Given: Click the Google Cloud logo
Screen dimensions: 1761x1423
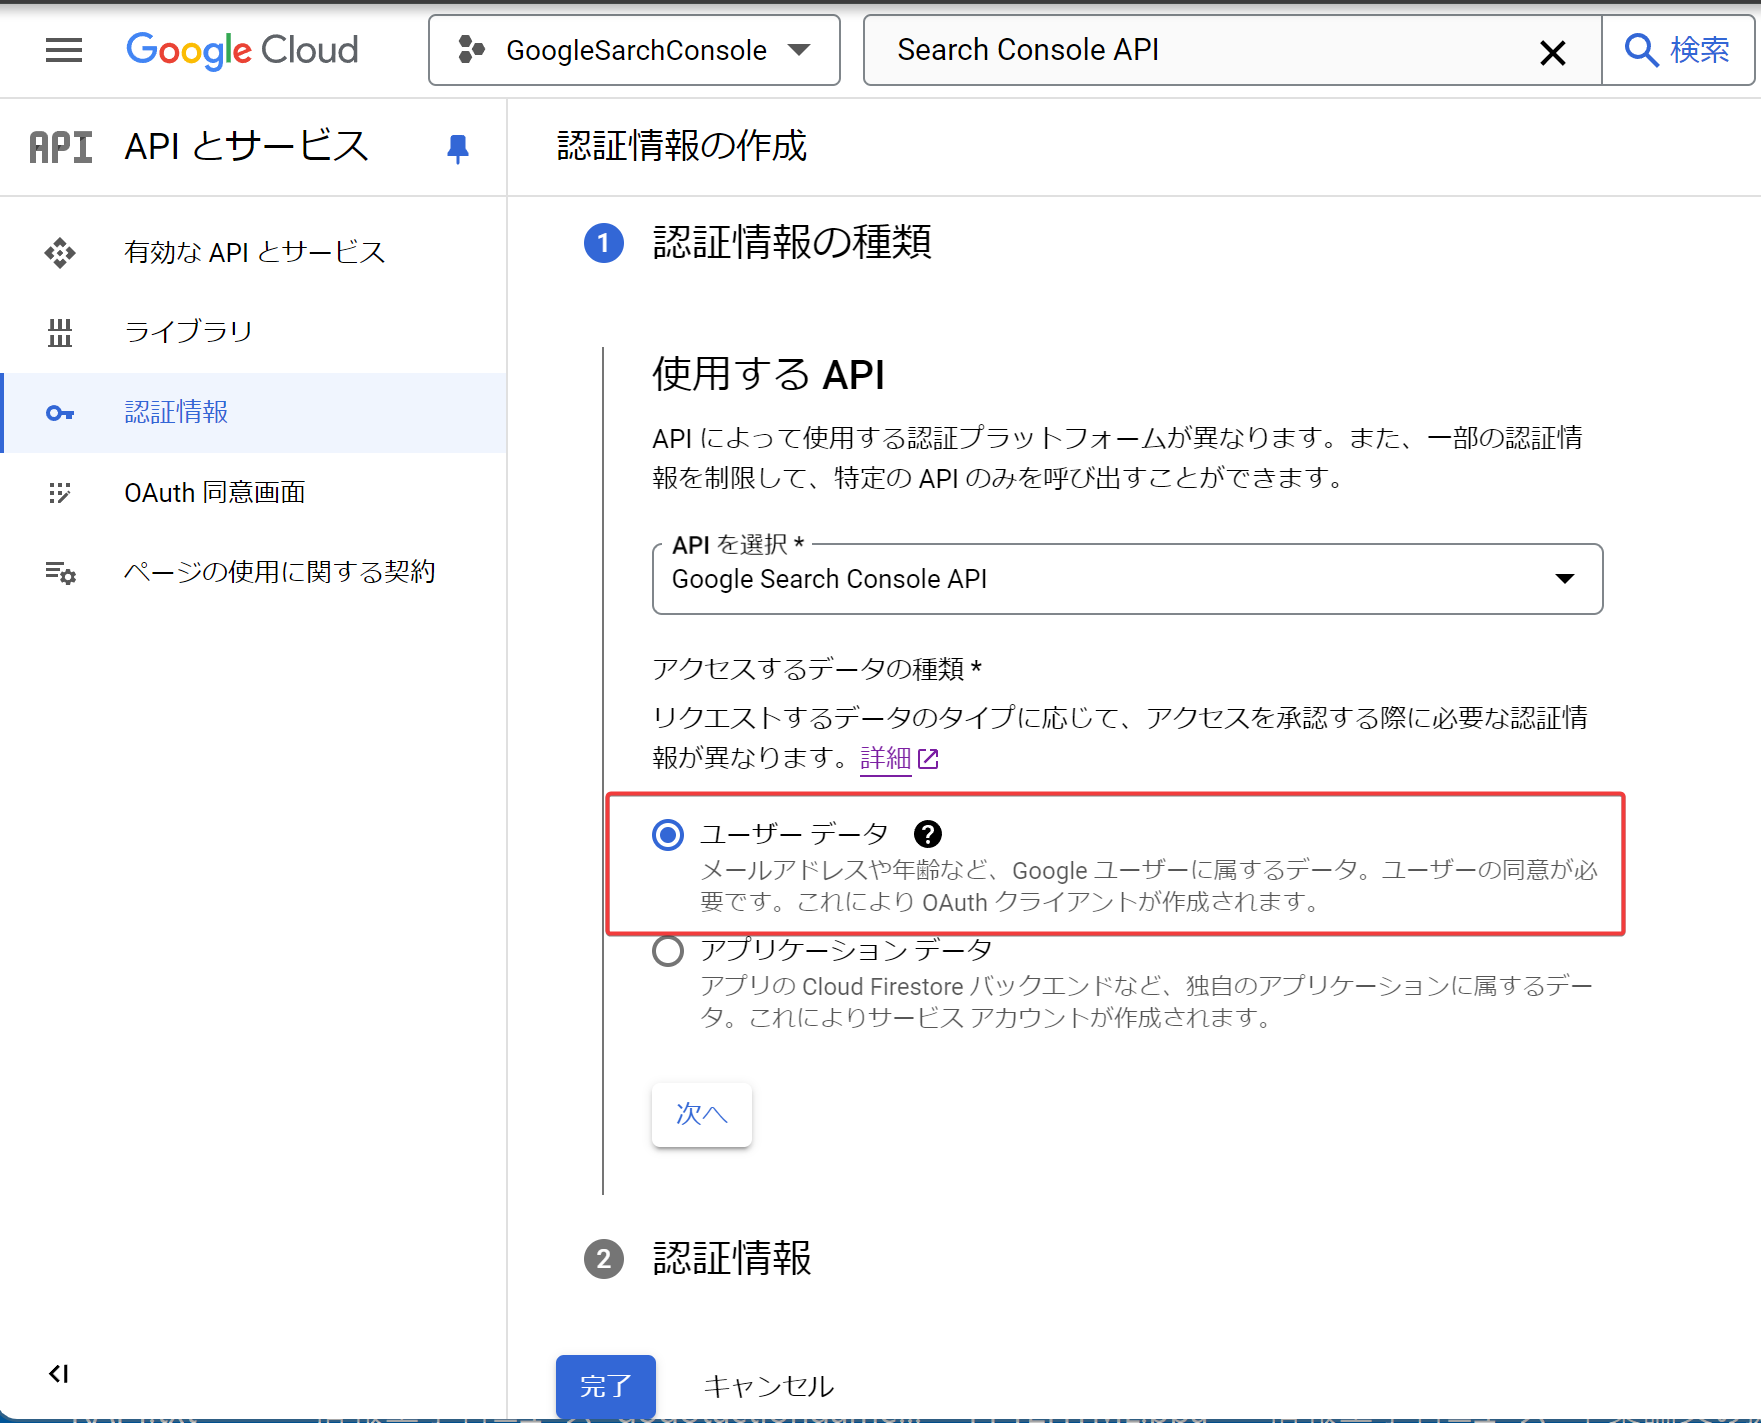Looking at the screenshot, I should pyautogui.click(x=242, y=50).
